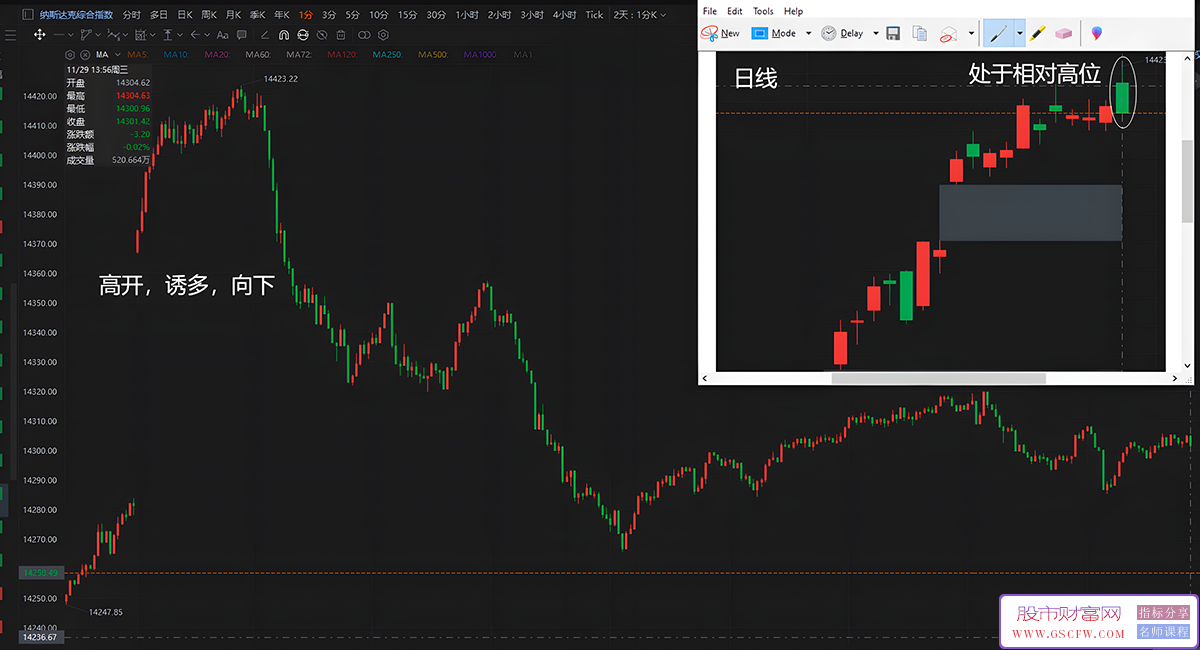Screen dimensions: 1200x650
Task: Expand the Delay dropdown arrow
Action: coord(876,33)
